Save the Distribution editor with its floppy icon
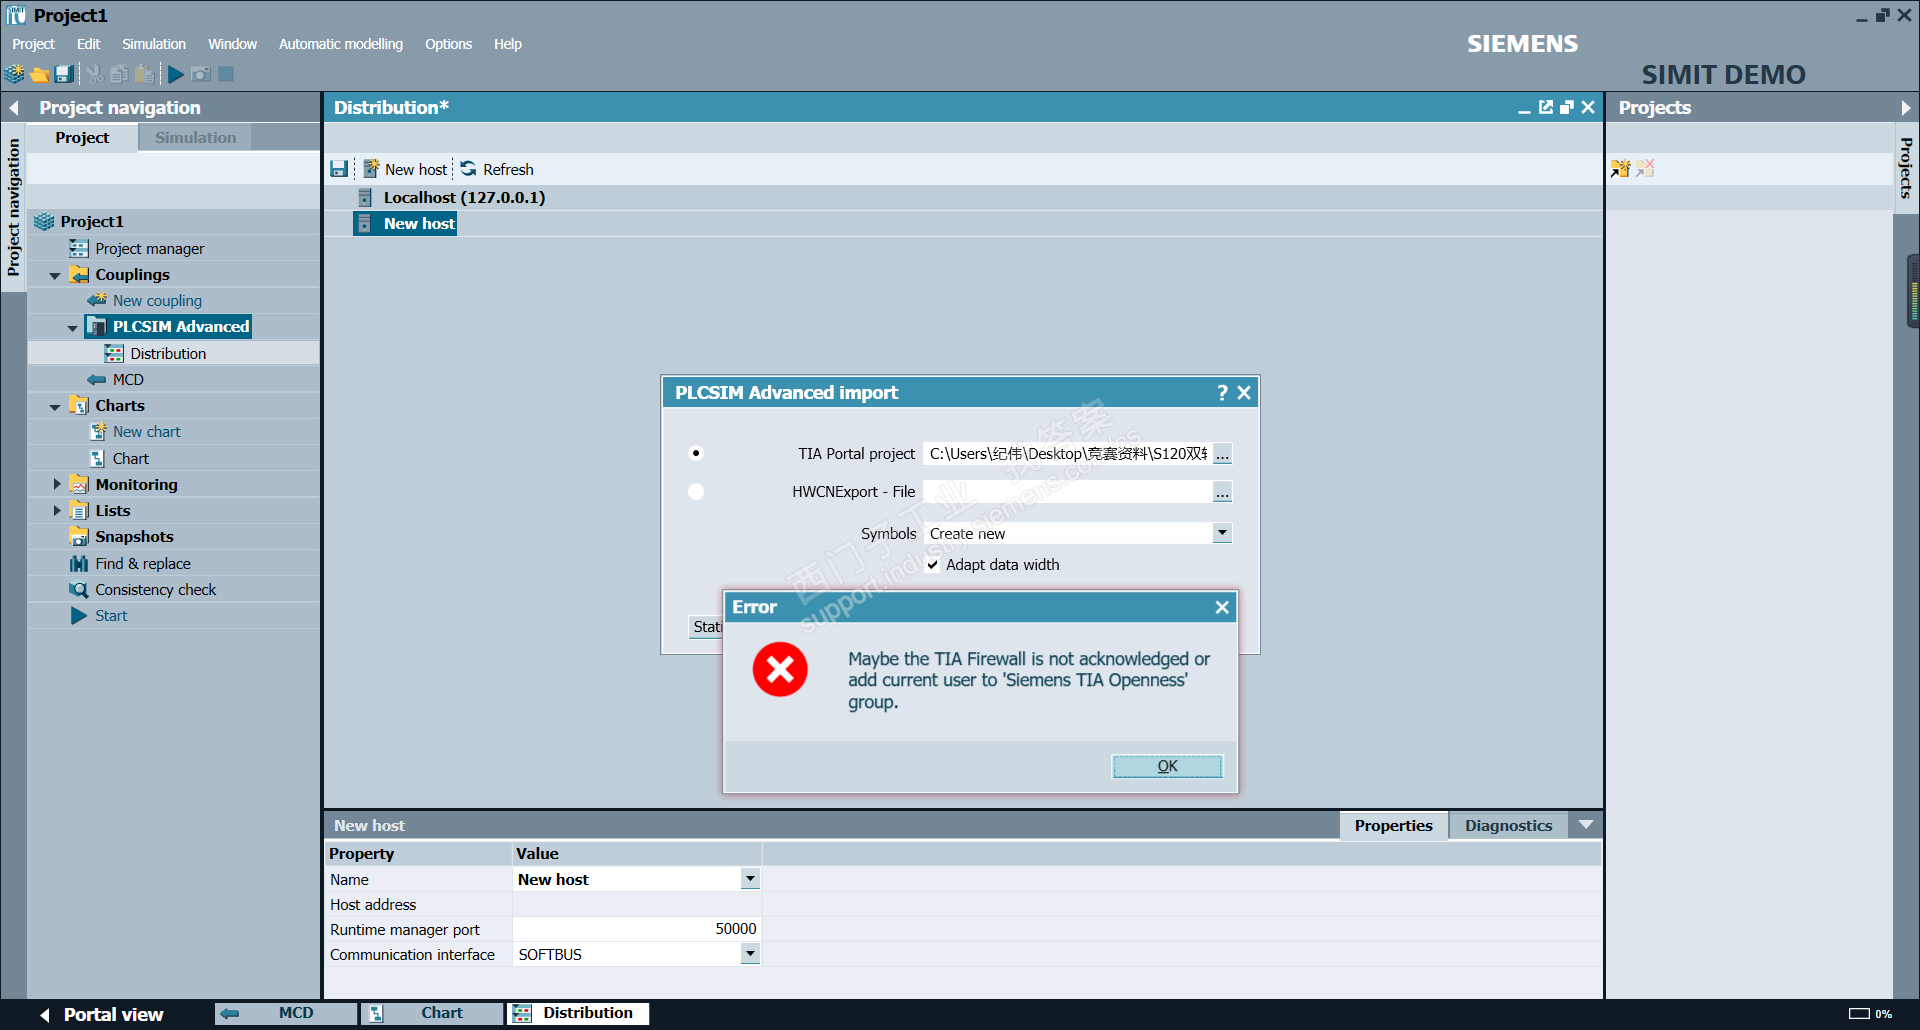 click(339, 169)
